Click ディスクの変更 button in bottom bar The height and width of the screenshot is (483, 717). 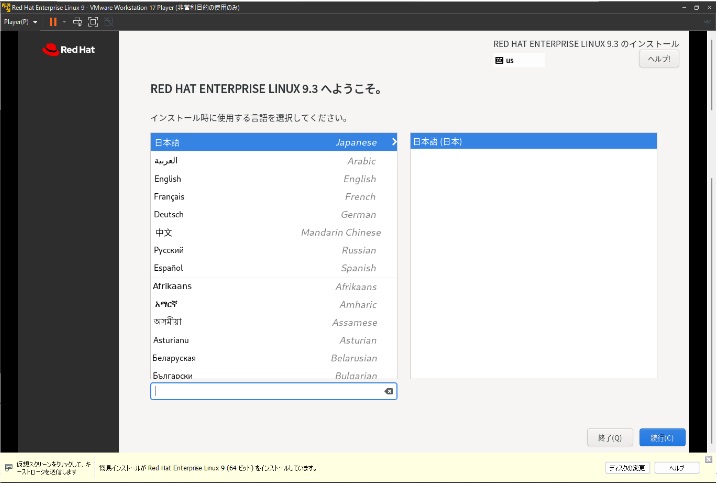pyautogui.click(x=627, y=467)
